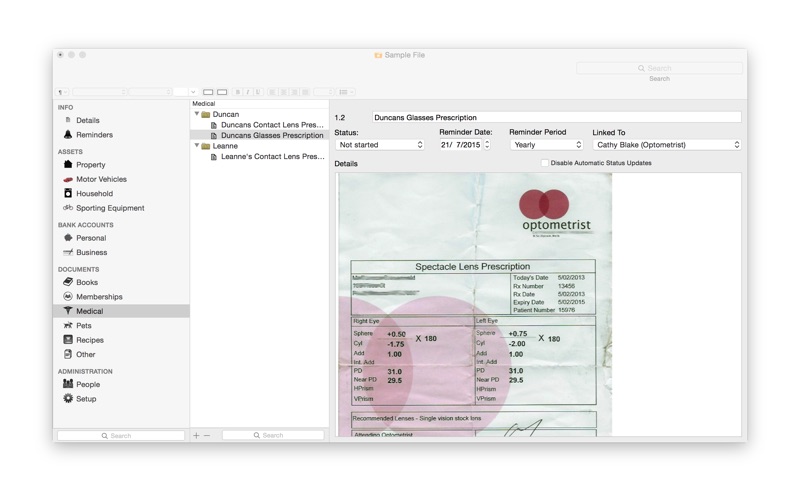Open the font typeface dropdown in toolbar
Screen dimensions: 800x500
(150, 92)
